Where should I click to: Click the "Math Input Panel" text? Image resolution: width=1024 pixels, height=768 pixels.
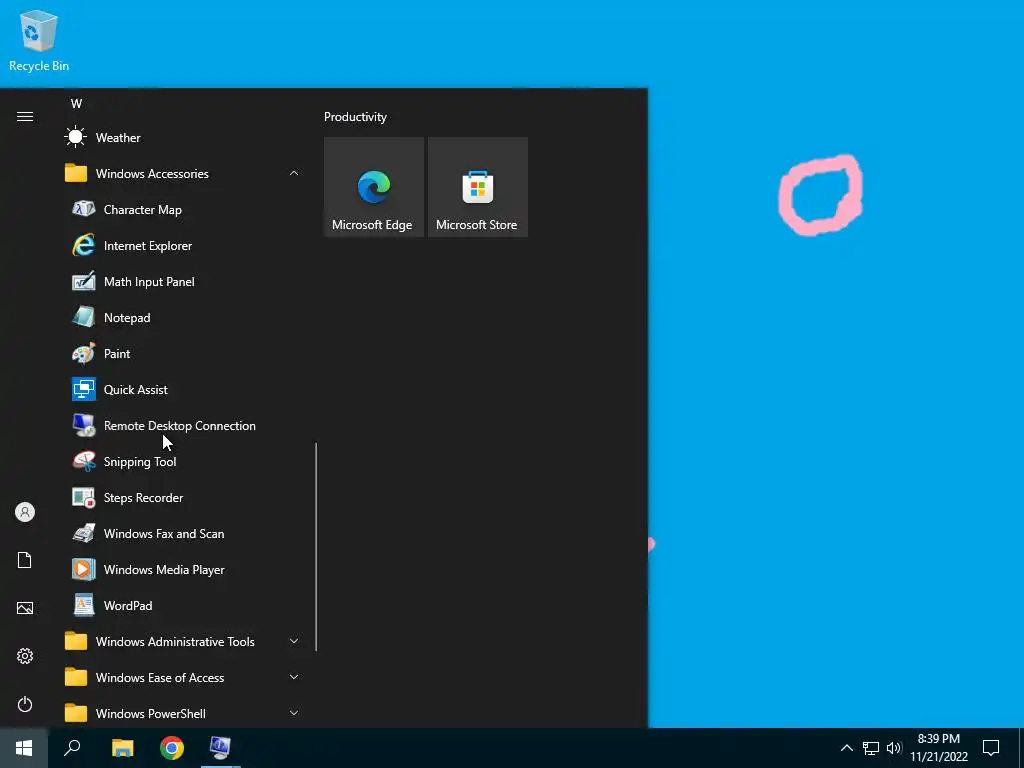149,282
